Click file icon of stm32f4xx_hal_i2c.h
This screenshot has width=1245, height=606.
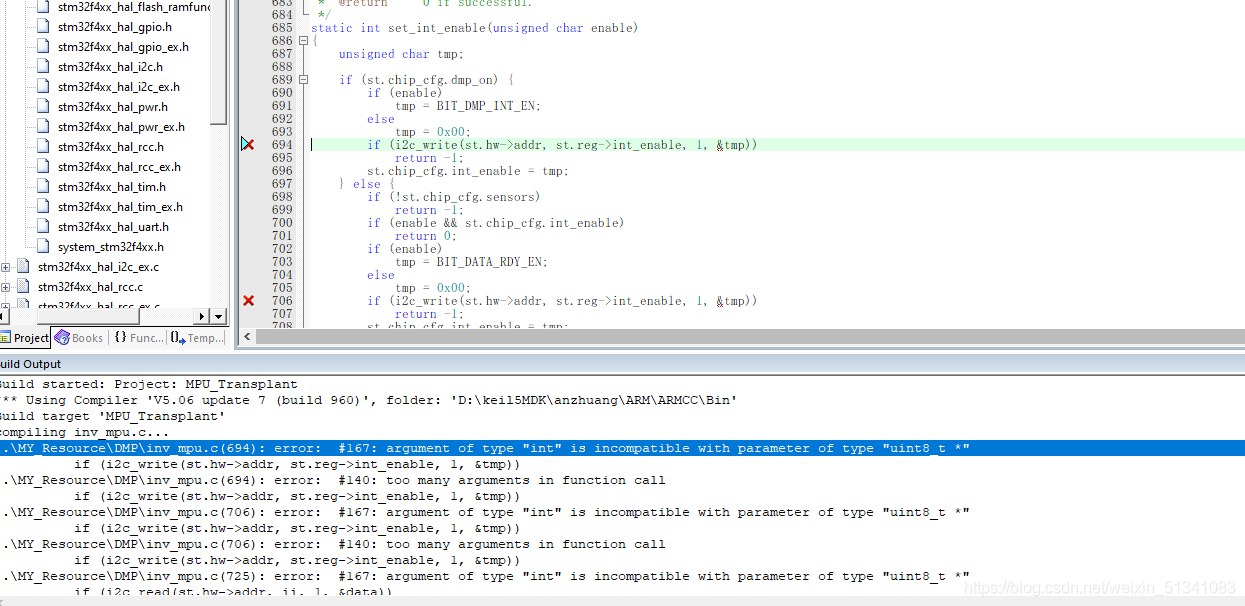43,67
